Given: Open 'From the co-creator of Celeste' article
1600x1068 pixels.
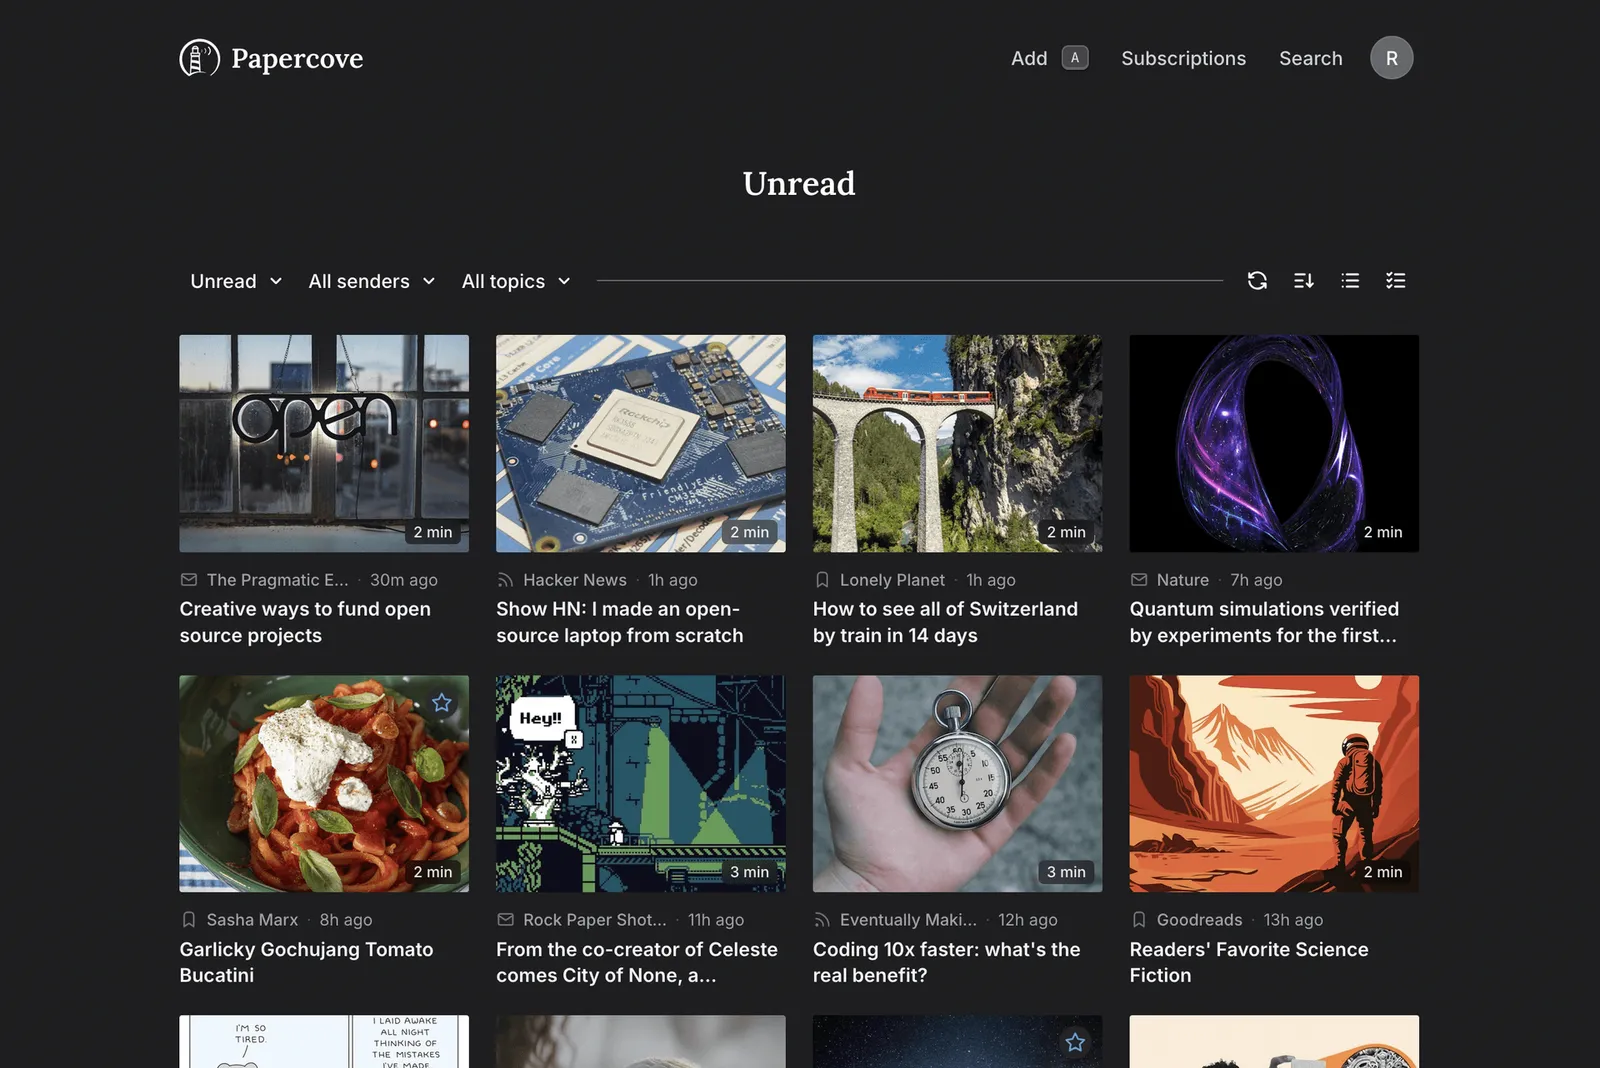Looking at the screenshot, I should click(637, 962).
